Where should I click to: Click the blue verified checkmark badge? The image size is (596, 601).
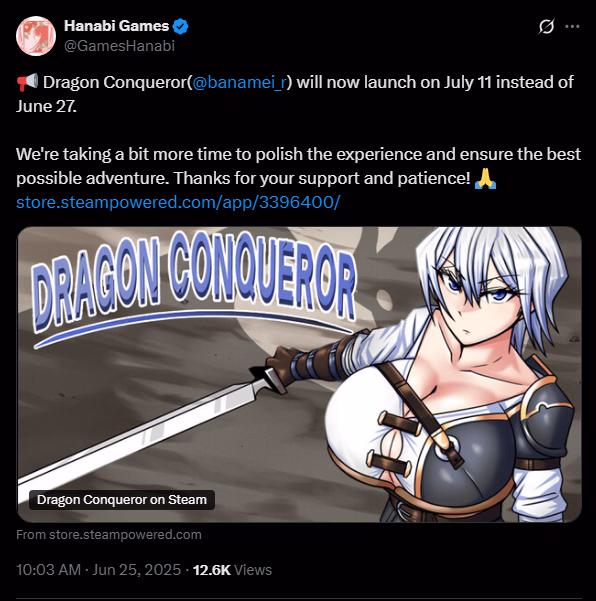click(180, 26)
